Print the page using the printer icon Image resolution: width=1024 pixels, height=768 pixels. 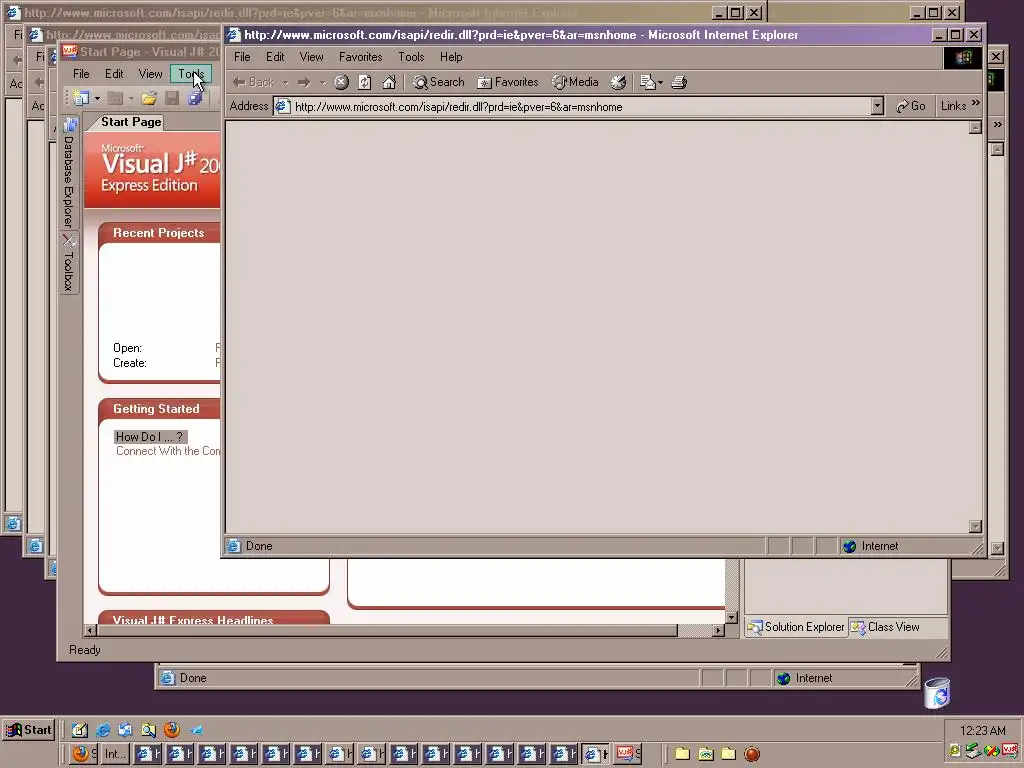pos(679,82)
